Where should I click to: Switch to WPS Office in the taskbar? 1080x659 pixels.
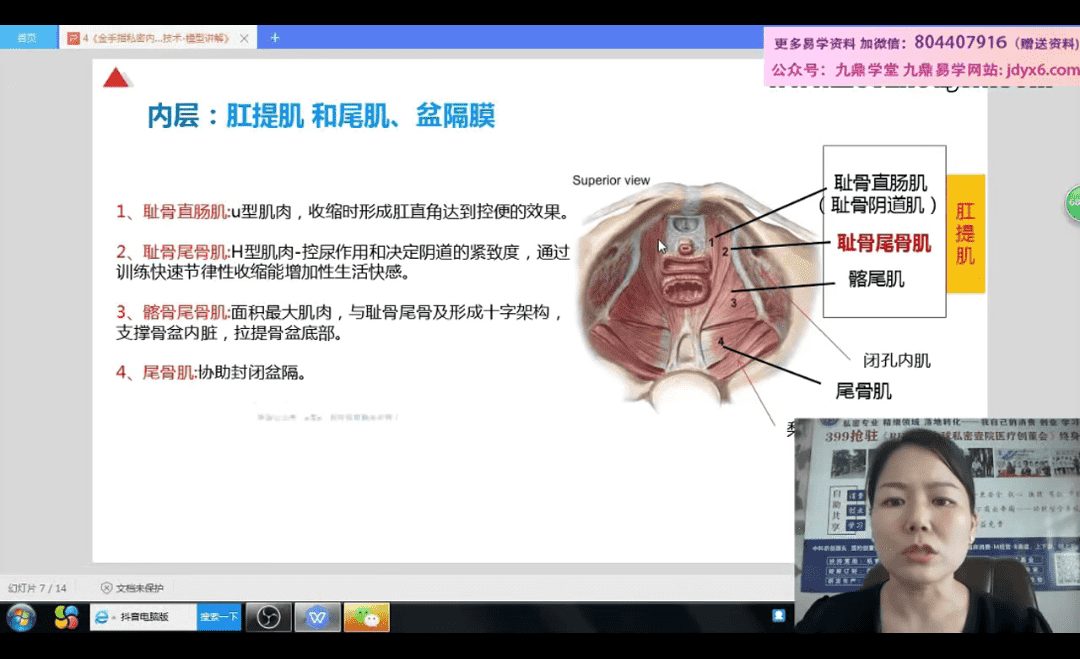[318, 617]
